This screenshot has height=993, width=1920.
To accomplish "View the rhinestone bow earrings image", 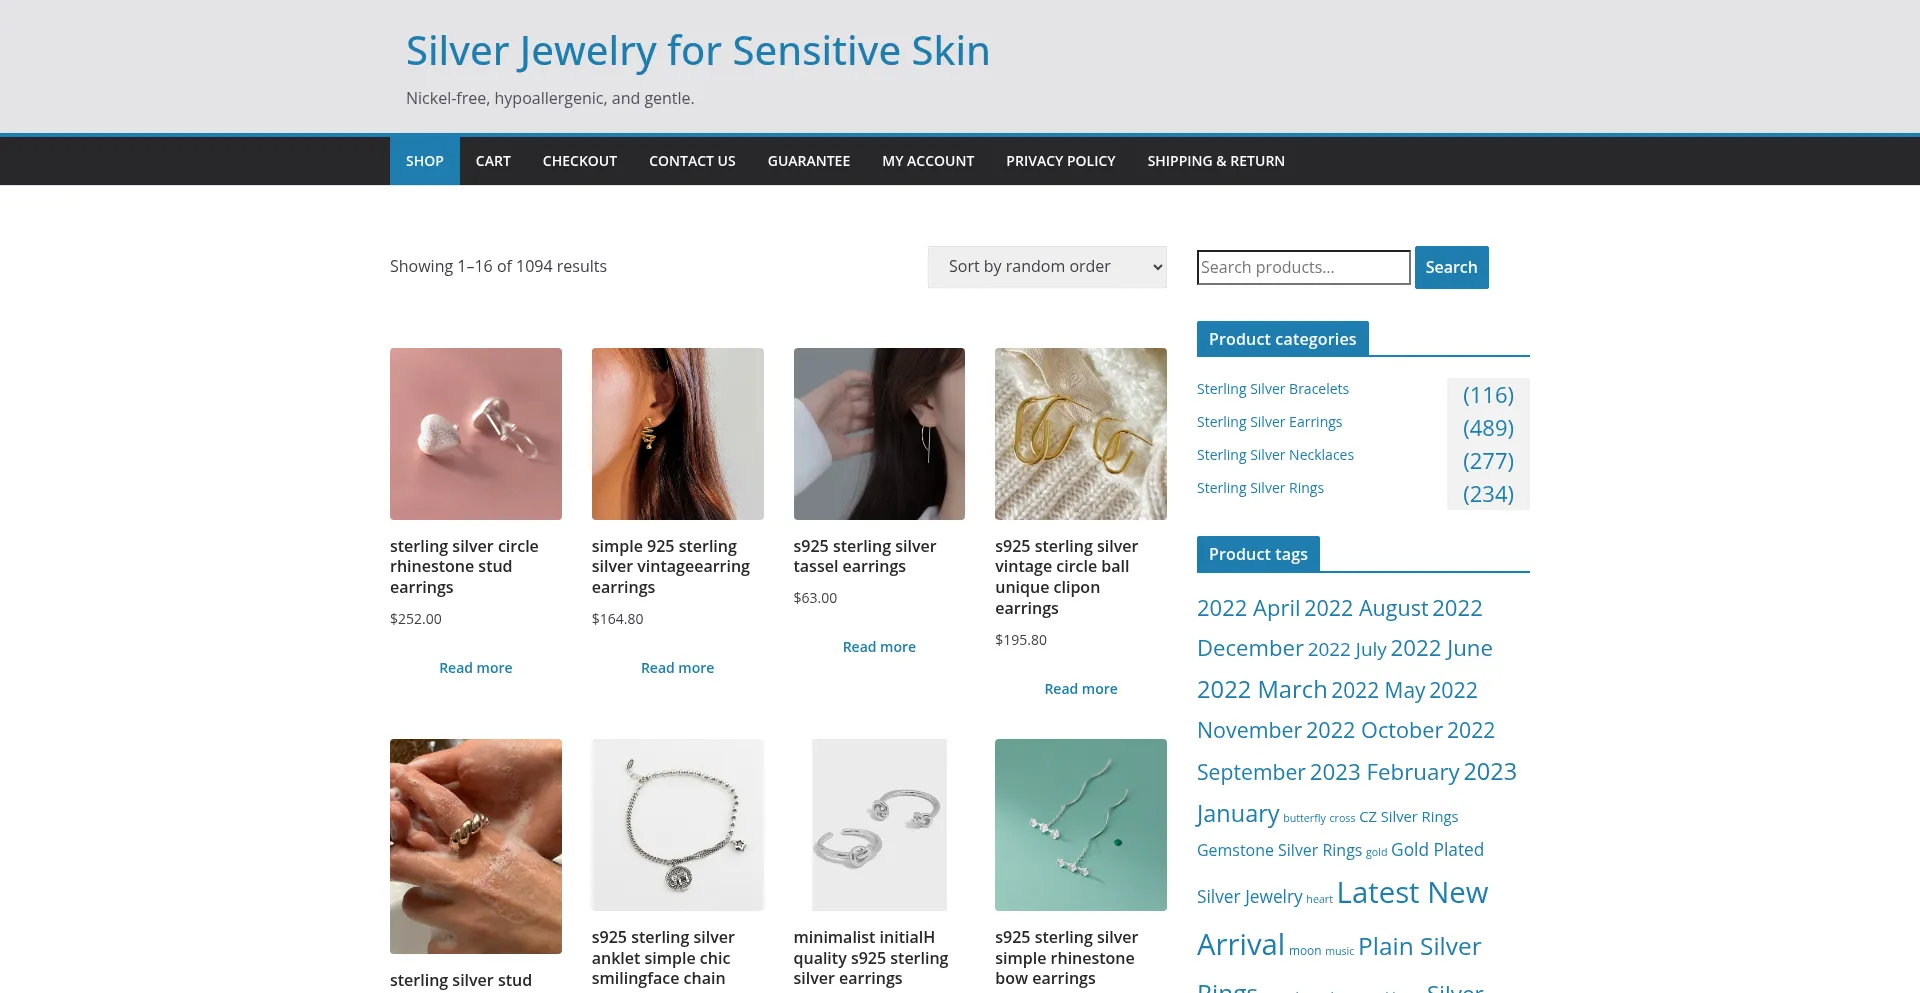I will pos(1081,825).
